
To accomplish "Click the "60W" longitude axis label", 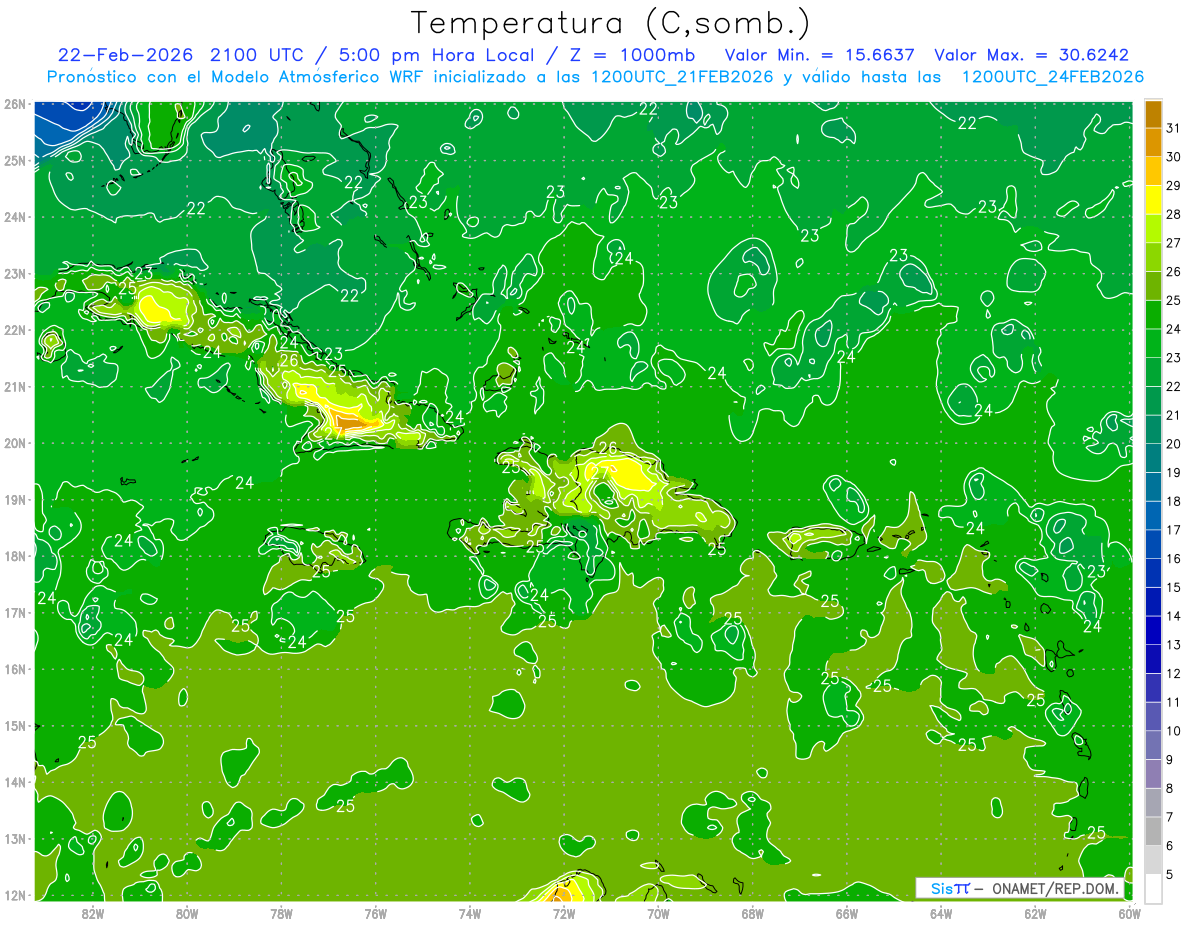I will [1130, 913].
